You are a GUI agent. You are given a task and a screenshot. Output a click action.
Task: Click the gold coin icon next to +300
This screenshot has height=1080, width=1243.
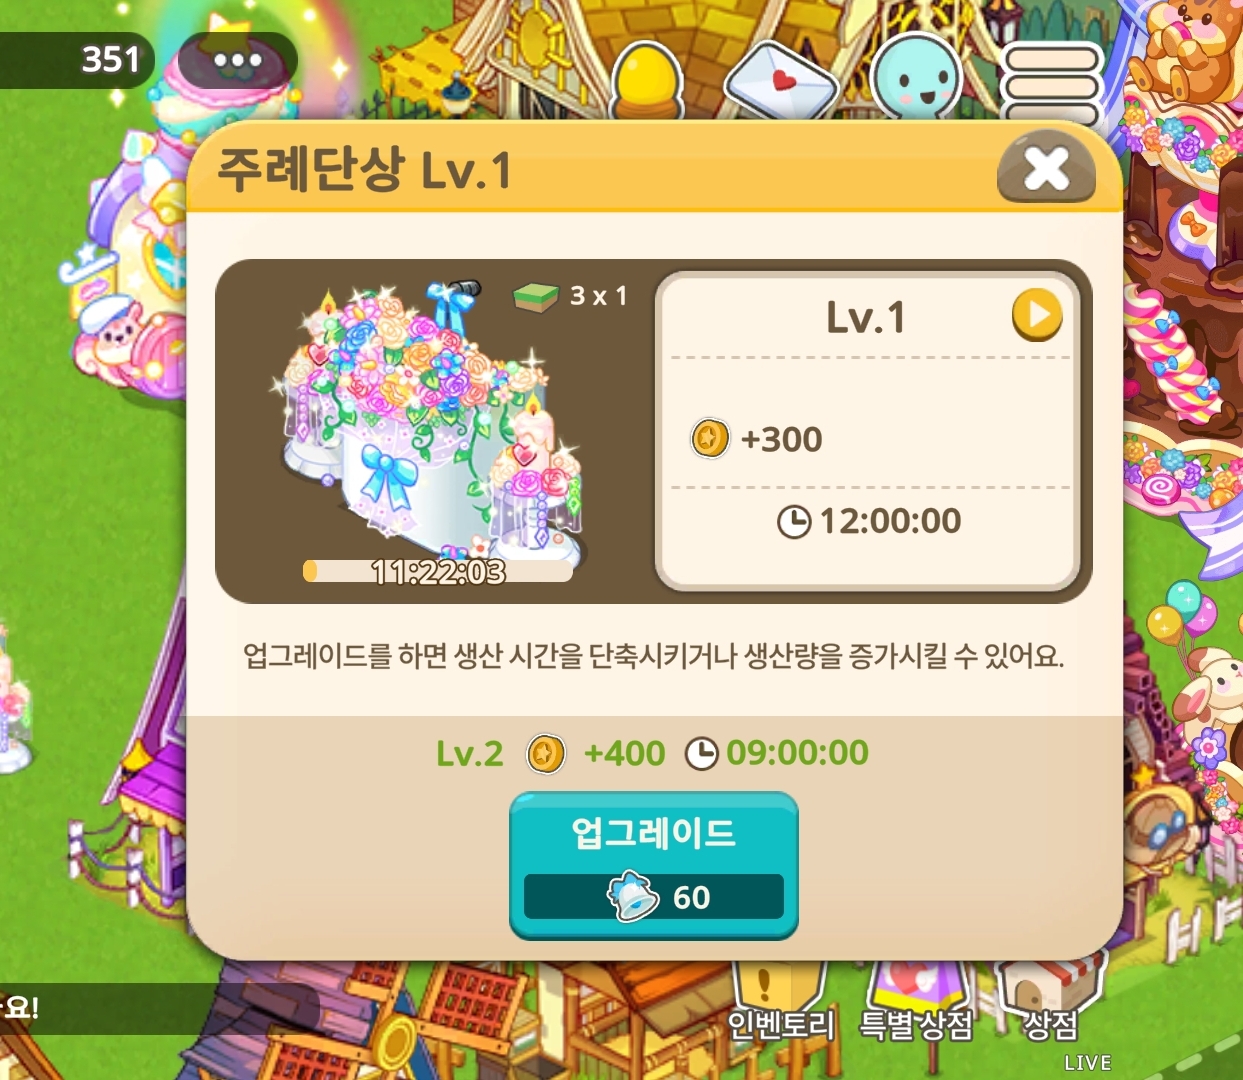tap(710, 438)
